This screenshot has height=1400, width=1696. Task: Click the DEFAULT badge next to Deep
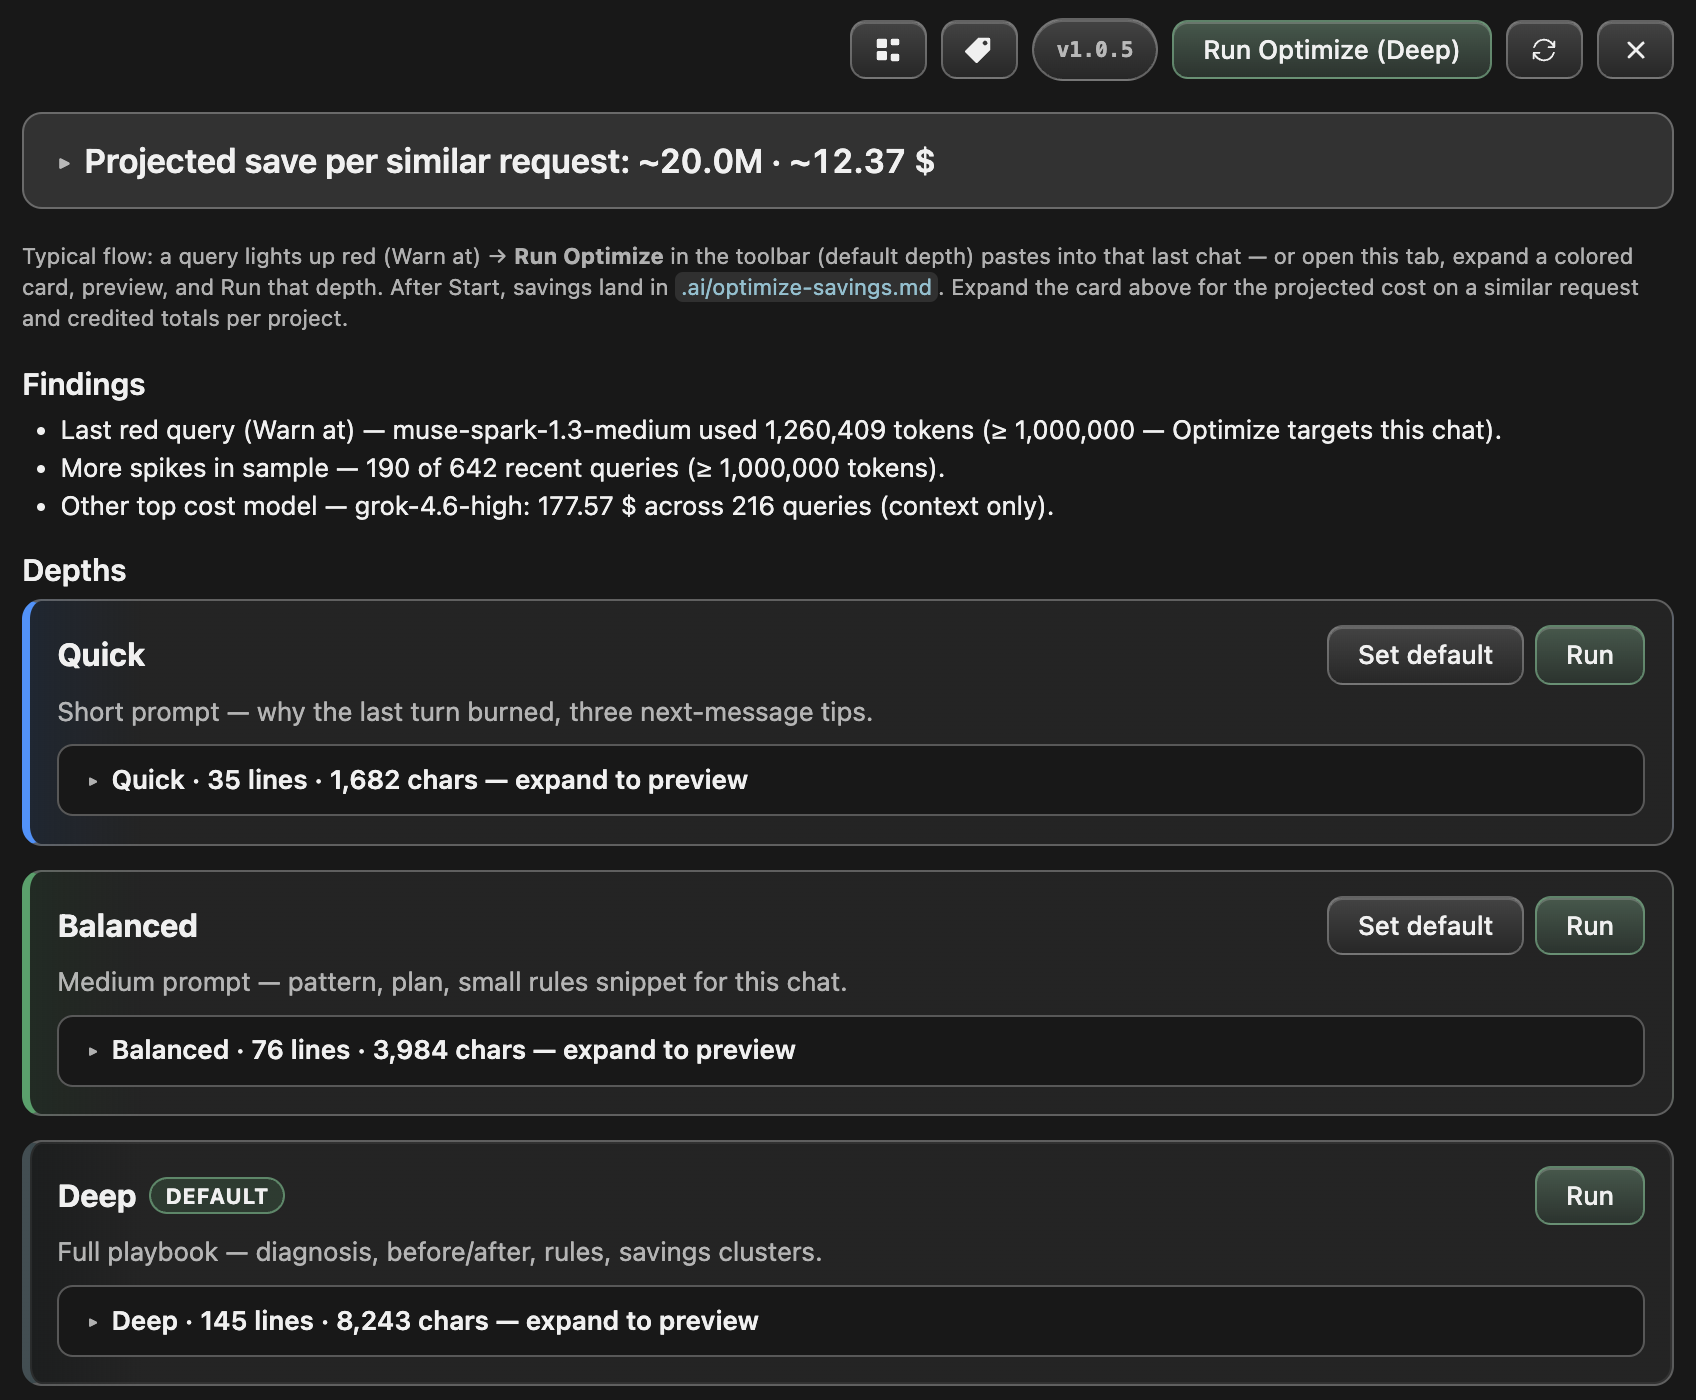pos(217,1196)
